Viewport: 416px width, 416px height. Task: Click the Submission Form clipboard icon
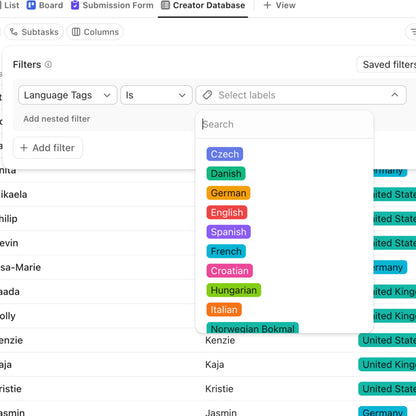tap(75, 5)
